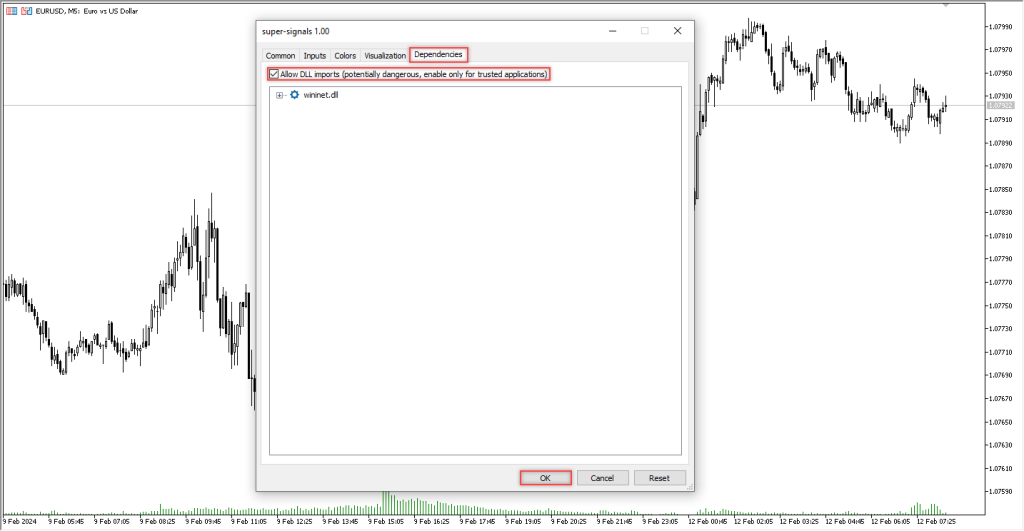This screenshot has width=1024, height=531.
Task: Select the wininet.dll dependency entry
Action: 321,95
